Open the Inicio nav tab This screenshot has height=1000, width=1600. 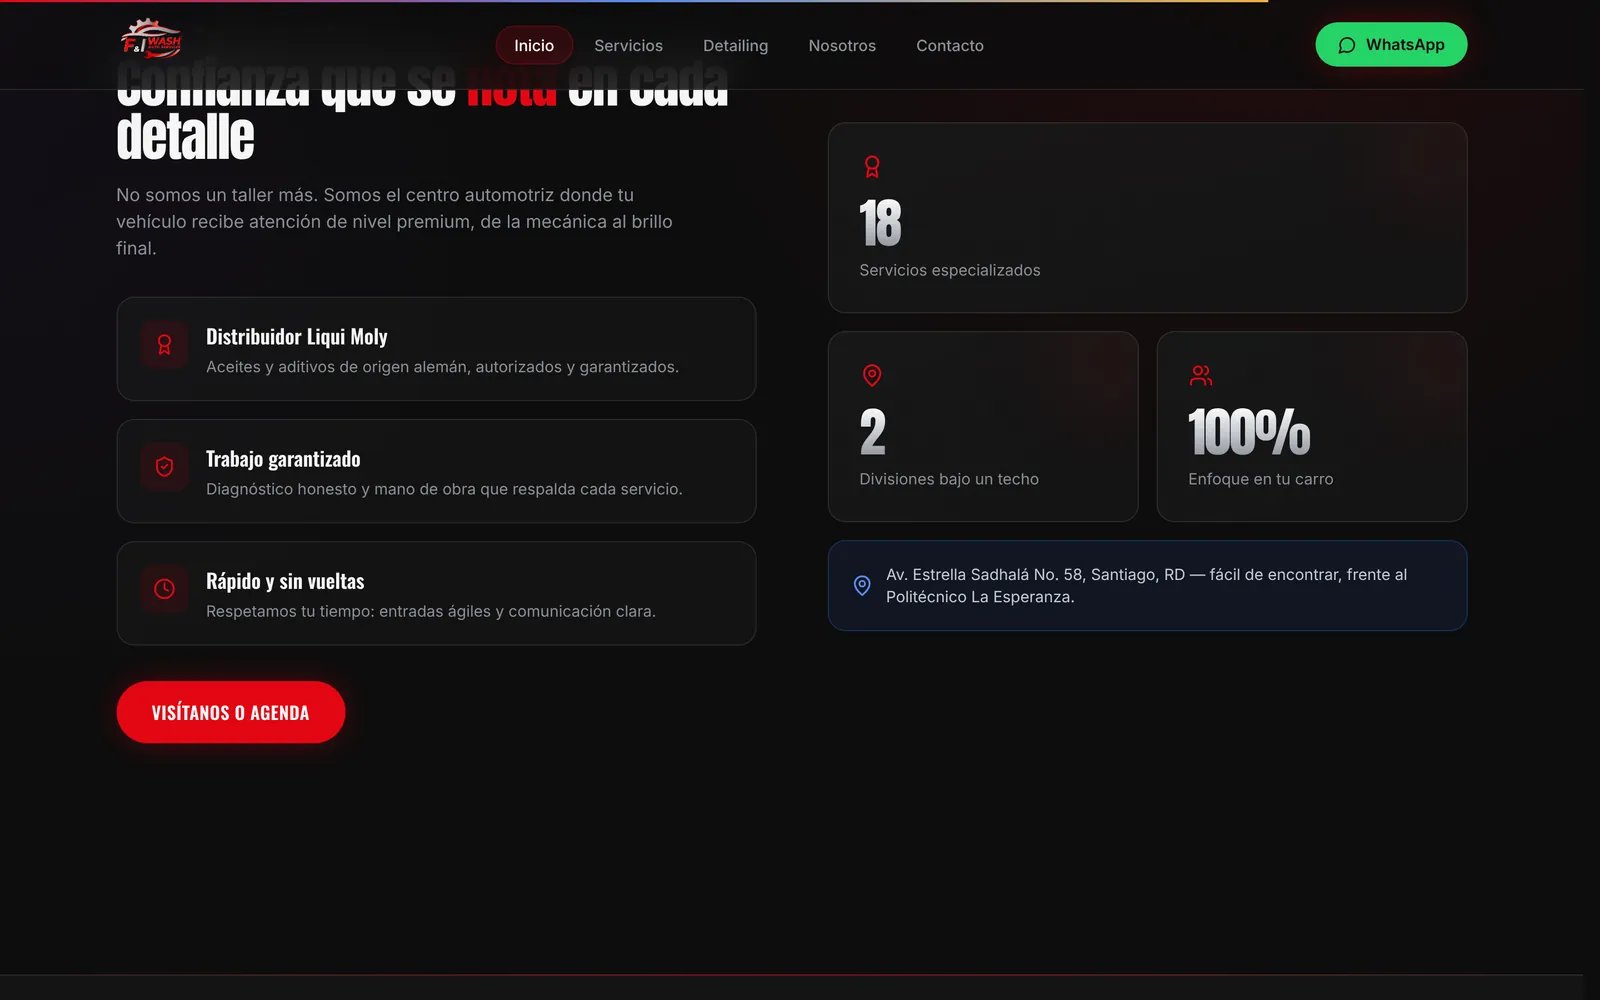click(x=534, y=45)
